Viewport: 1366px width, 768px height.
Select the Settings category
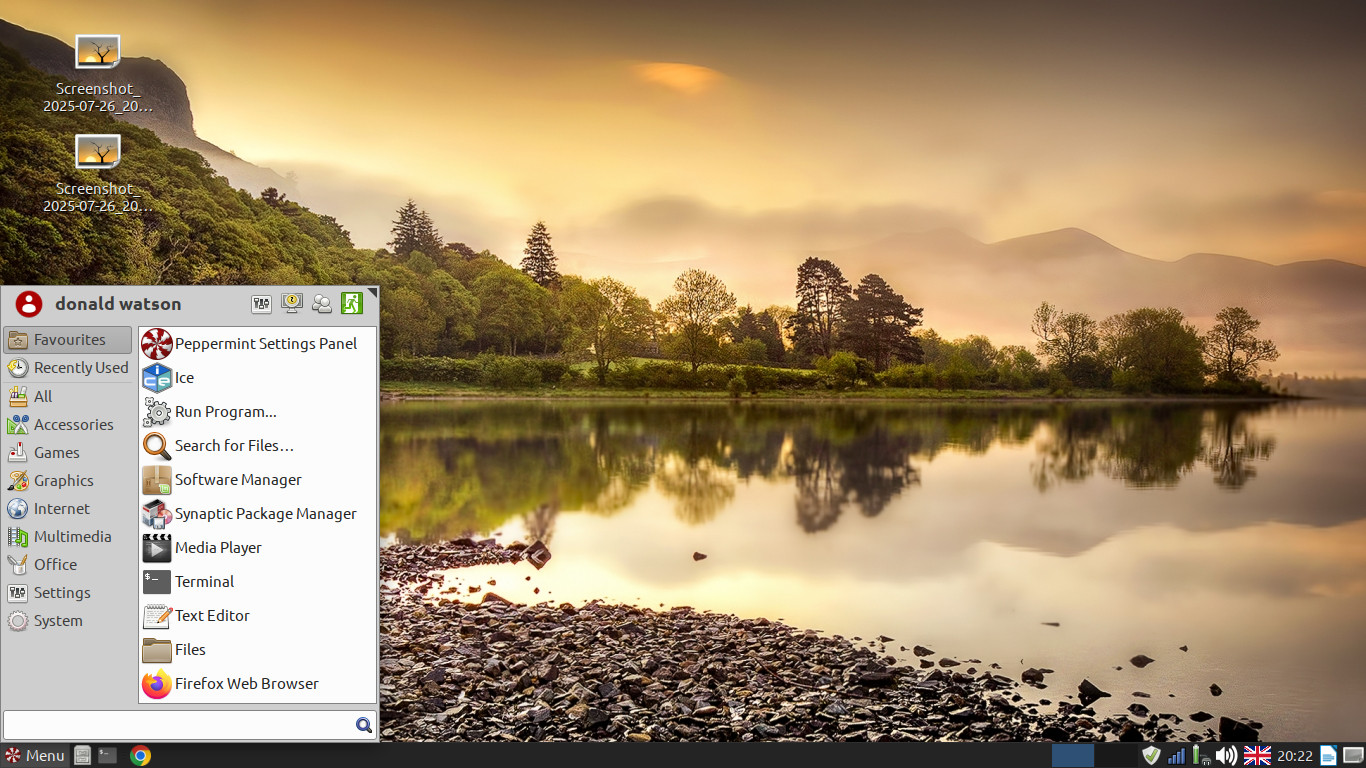pyautogui.click(x=68, y=592)
